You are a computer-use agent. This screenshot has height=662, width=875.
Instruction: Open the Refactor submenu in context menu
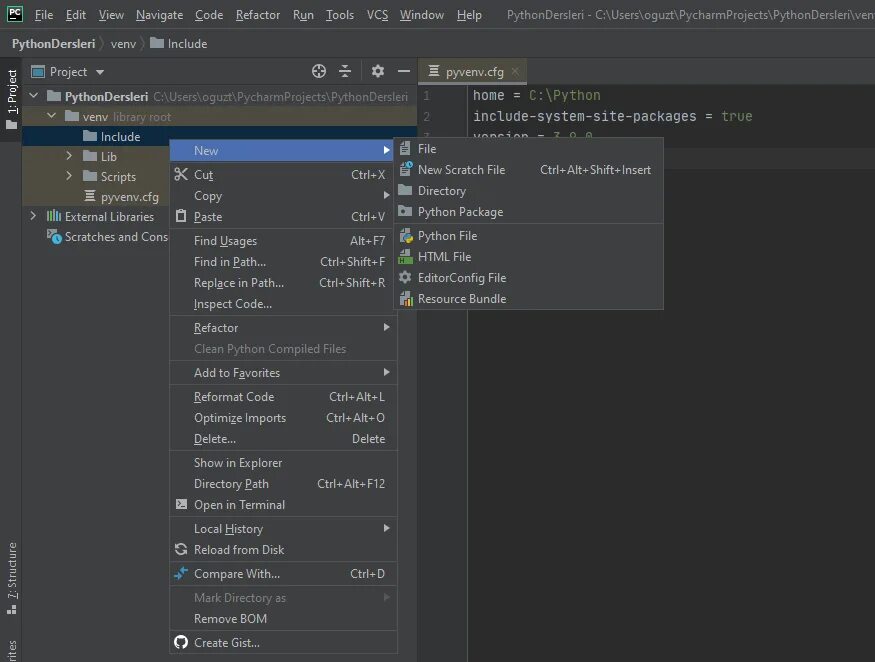pyautogui.click(x=283, y=328)
